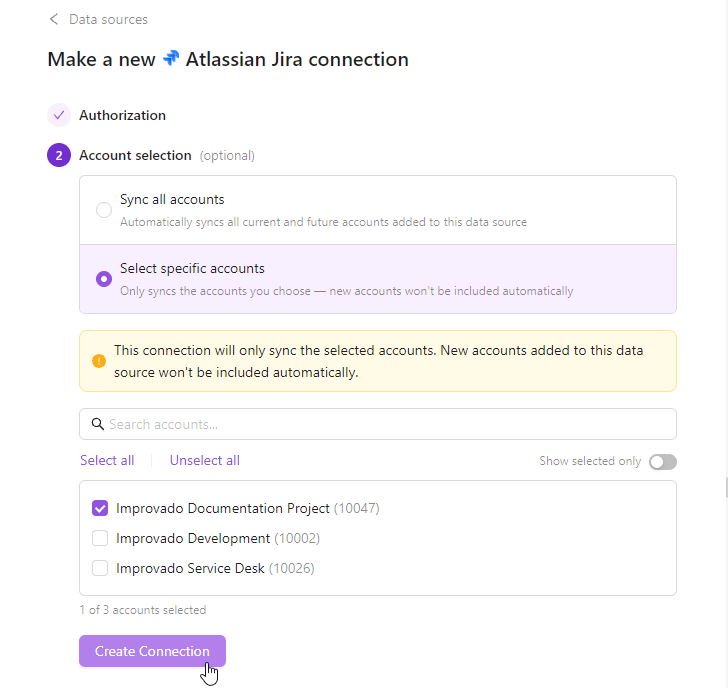Click the Select all link
The image size is (728, 688).
coord(107,461)
